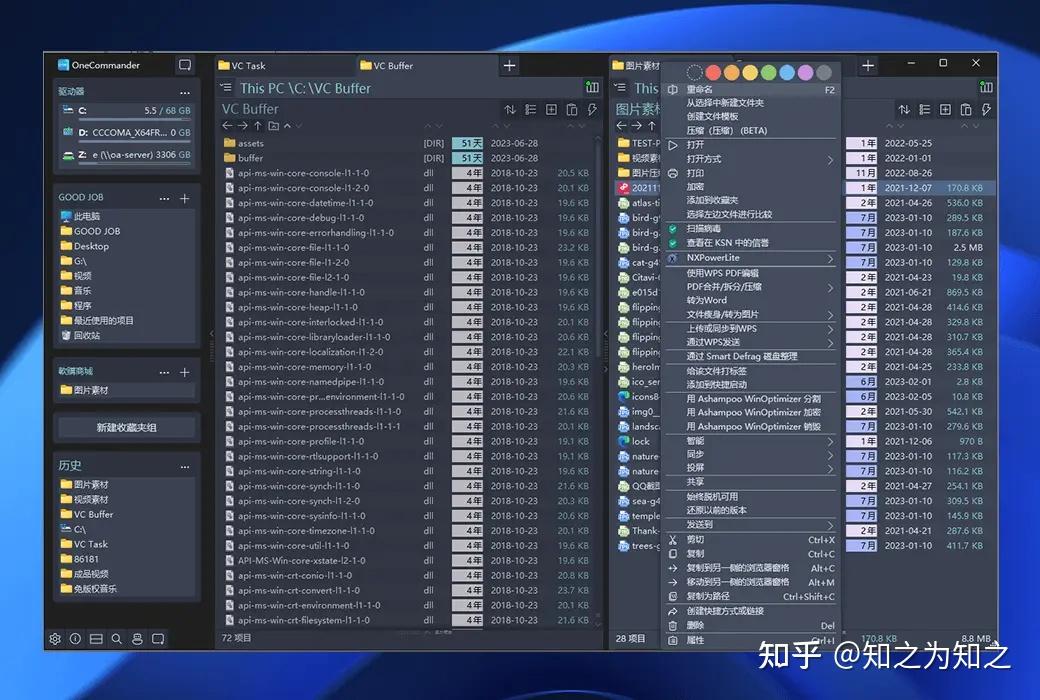Viewport: 1040px width, 700px height.
Task: Toggle dual-pane layout in the status bar
Action: coord(95,637)
